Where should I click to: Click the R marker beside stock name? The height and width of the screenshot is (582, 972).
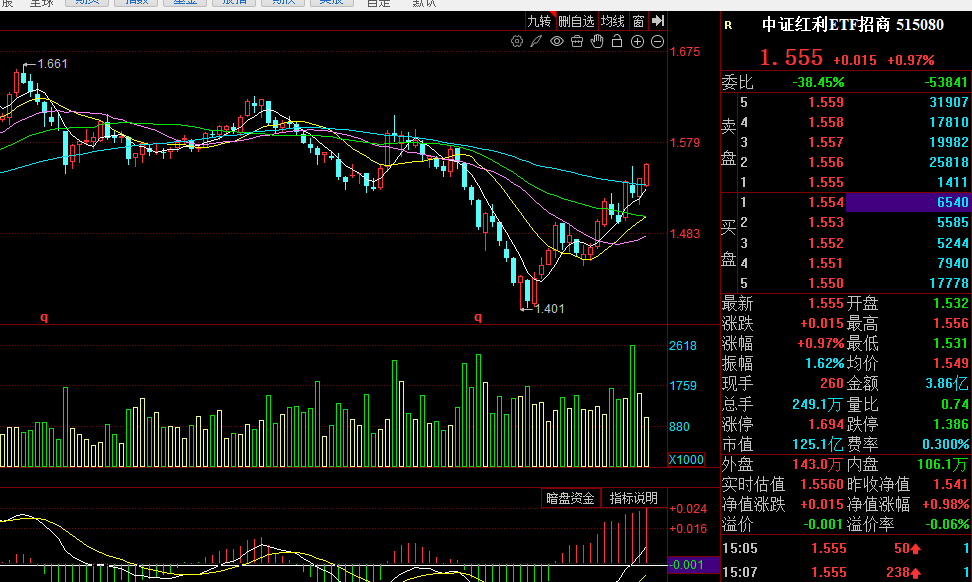click(728, 25)
